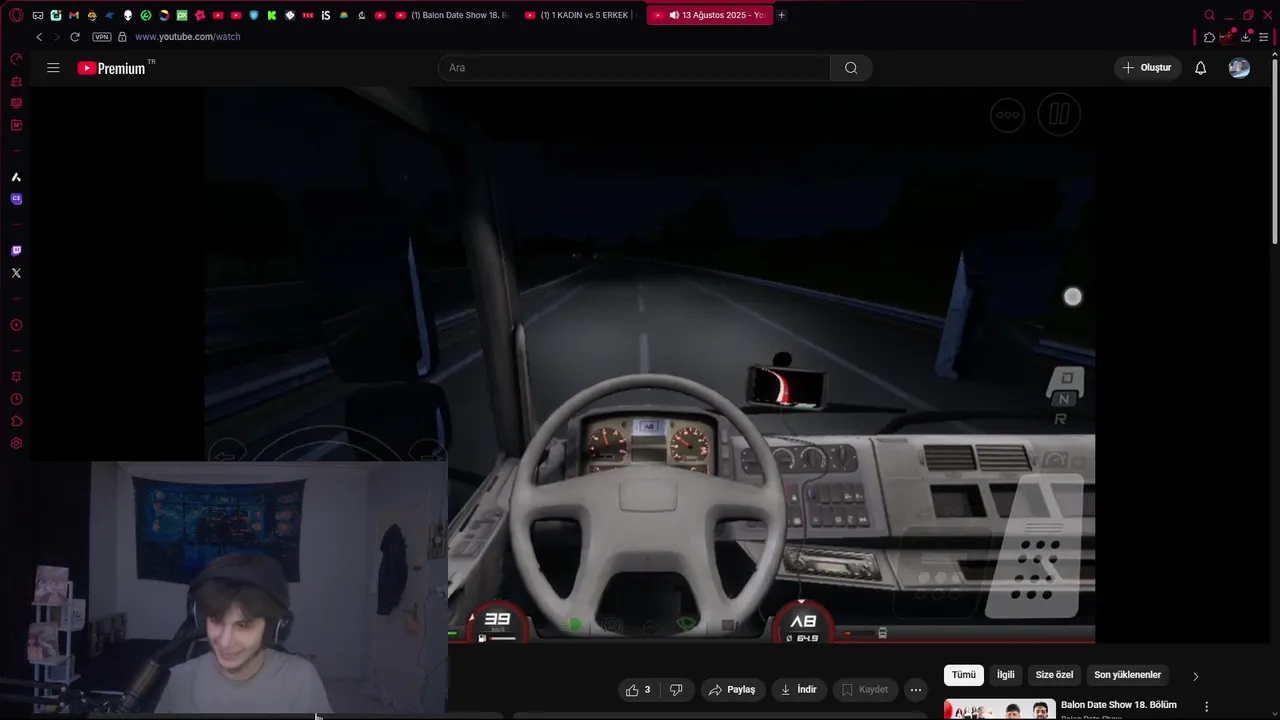
Task: Open the X (Twitter) sidebar panel
Action: (x=16, y=273)
